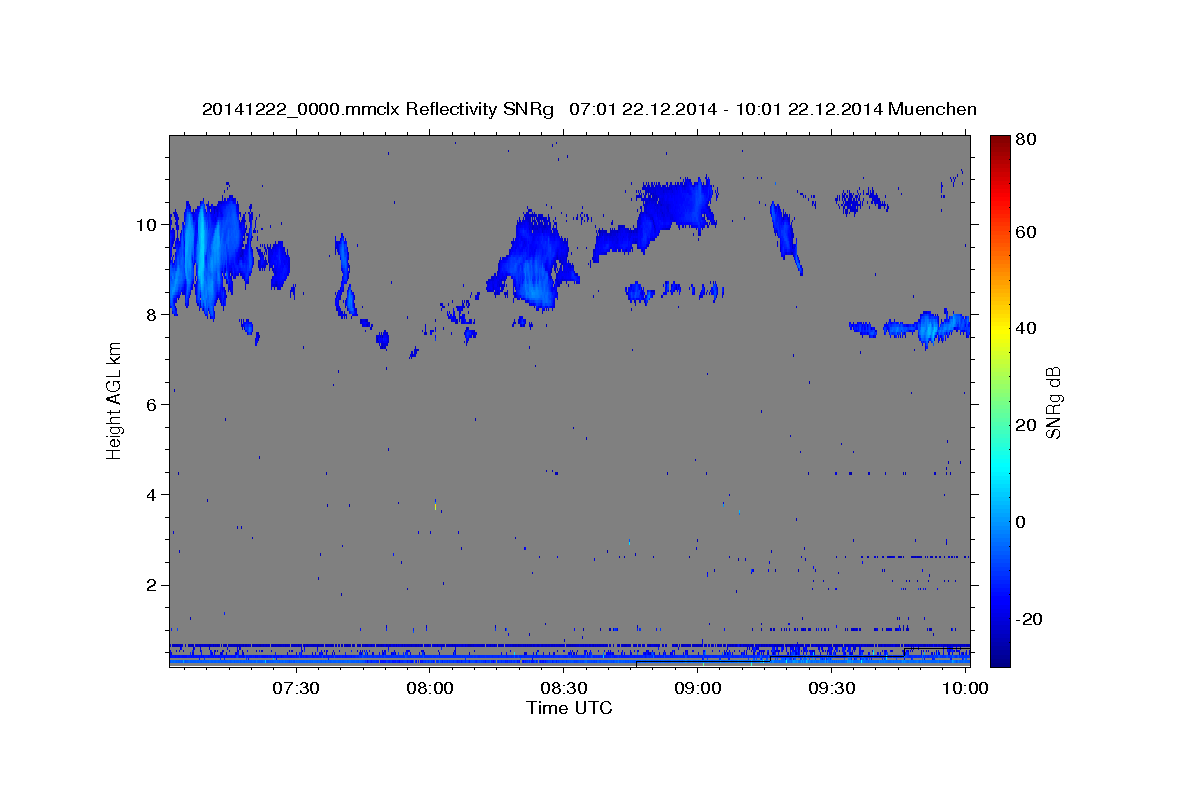Click the 08:00 time tick label
The image size is (1200, 800).
coord(431,688)
